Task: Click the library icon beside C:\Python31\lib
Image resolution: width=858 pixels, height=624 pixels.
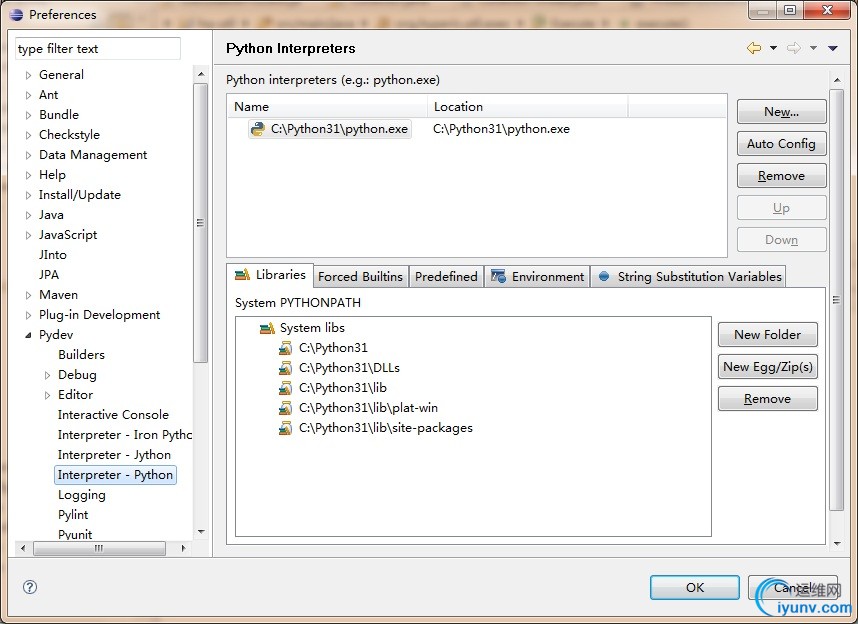Action: (285, 388)
